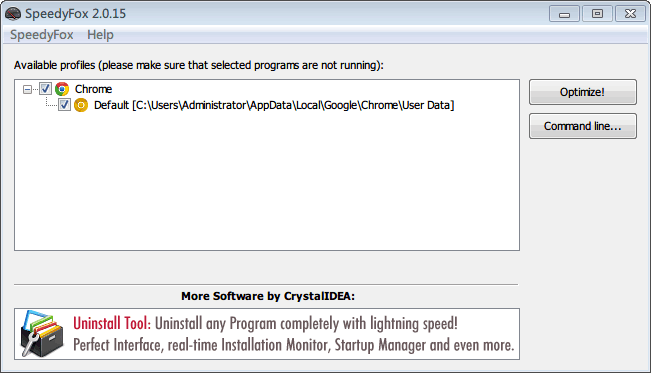Open the Help menu
The height and width of the screenshot is (373, 651).
100,34
